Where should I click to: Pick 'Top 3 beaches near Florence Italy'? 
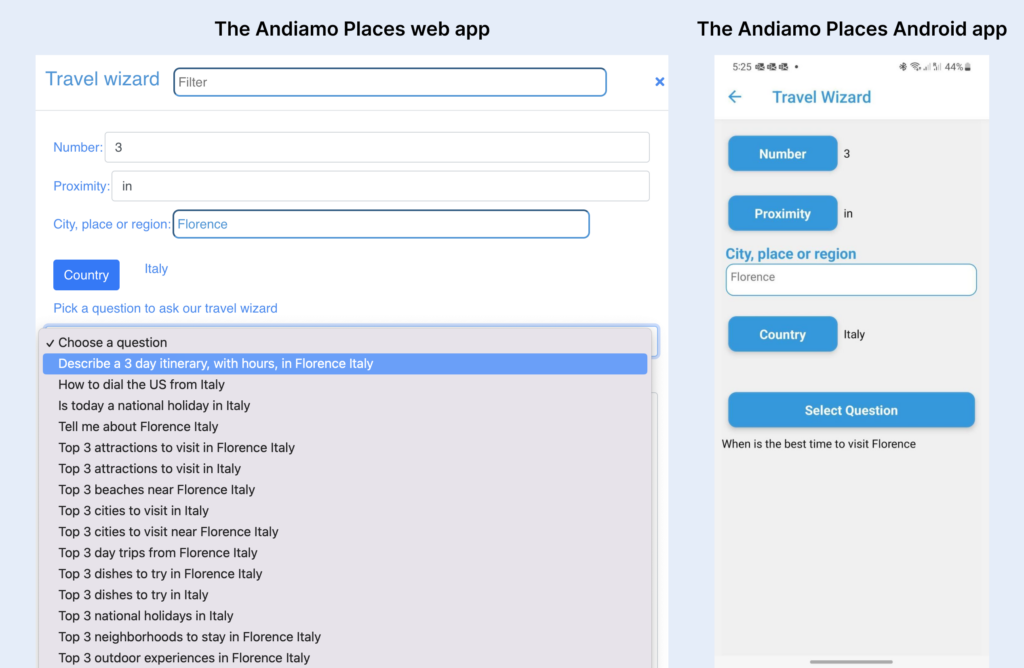tap(155, 489)
